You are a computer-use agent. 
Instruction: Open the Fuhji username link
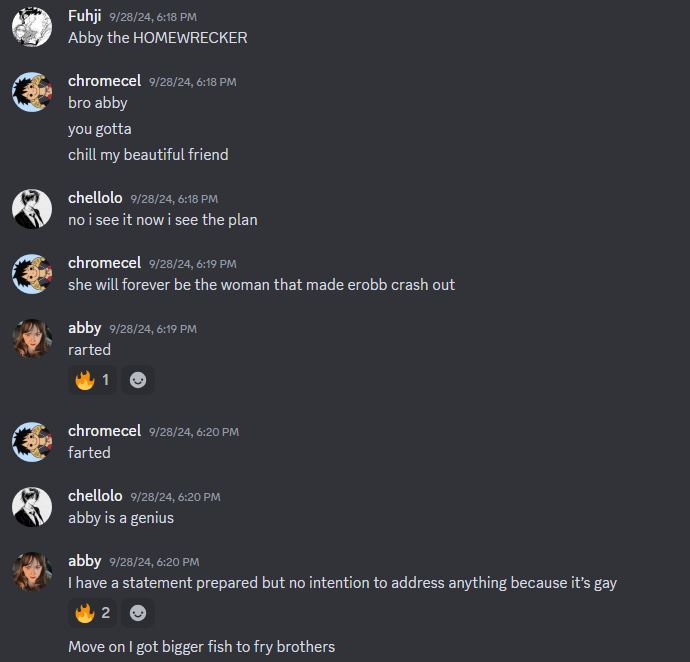tap(84, 16)
